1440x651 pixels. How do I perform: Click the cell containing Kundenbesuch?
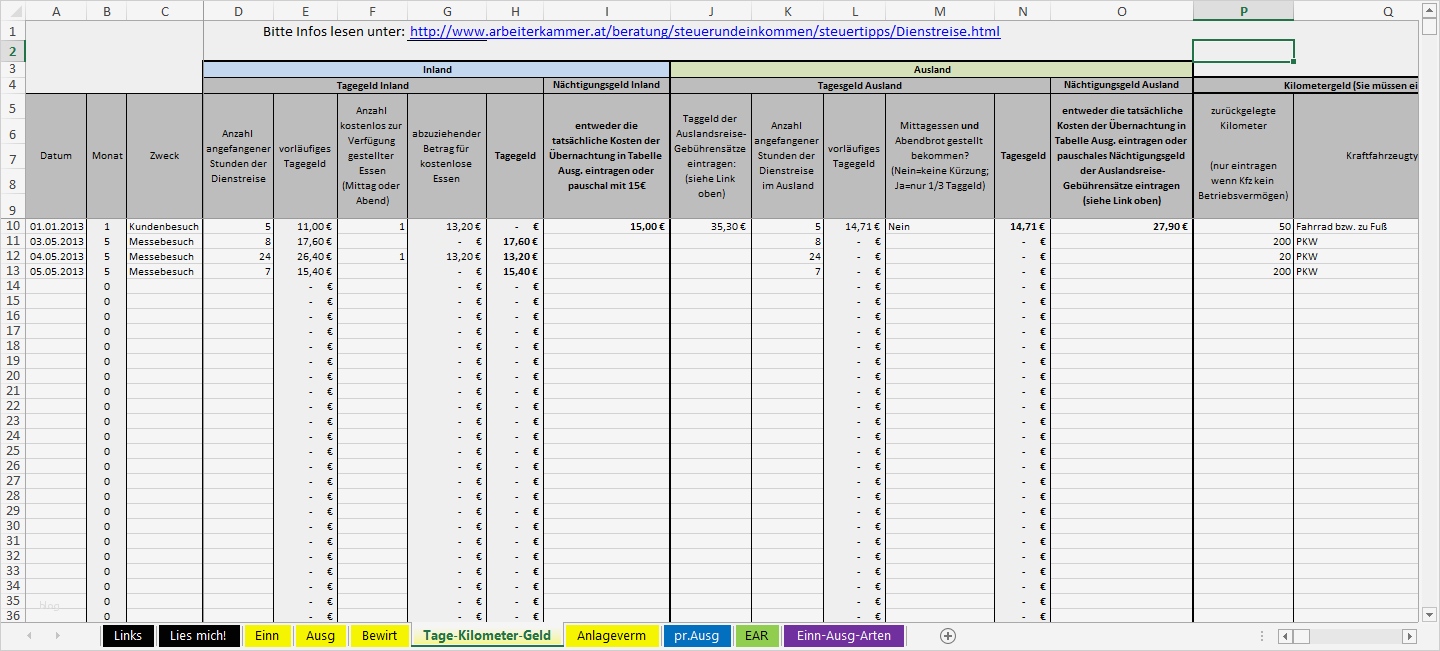pos(163,226)
